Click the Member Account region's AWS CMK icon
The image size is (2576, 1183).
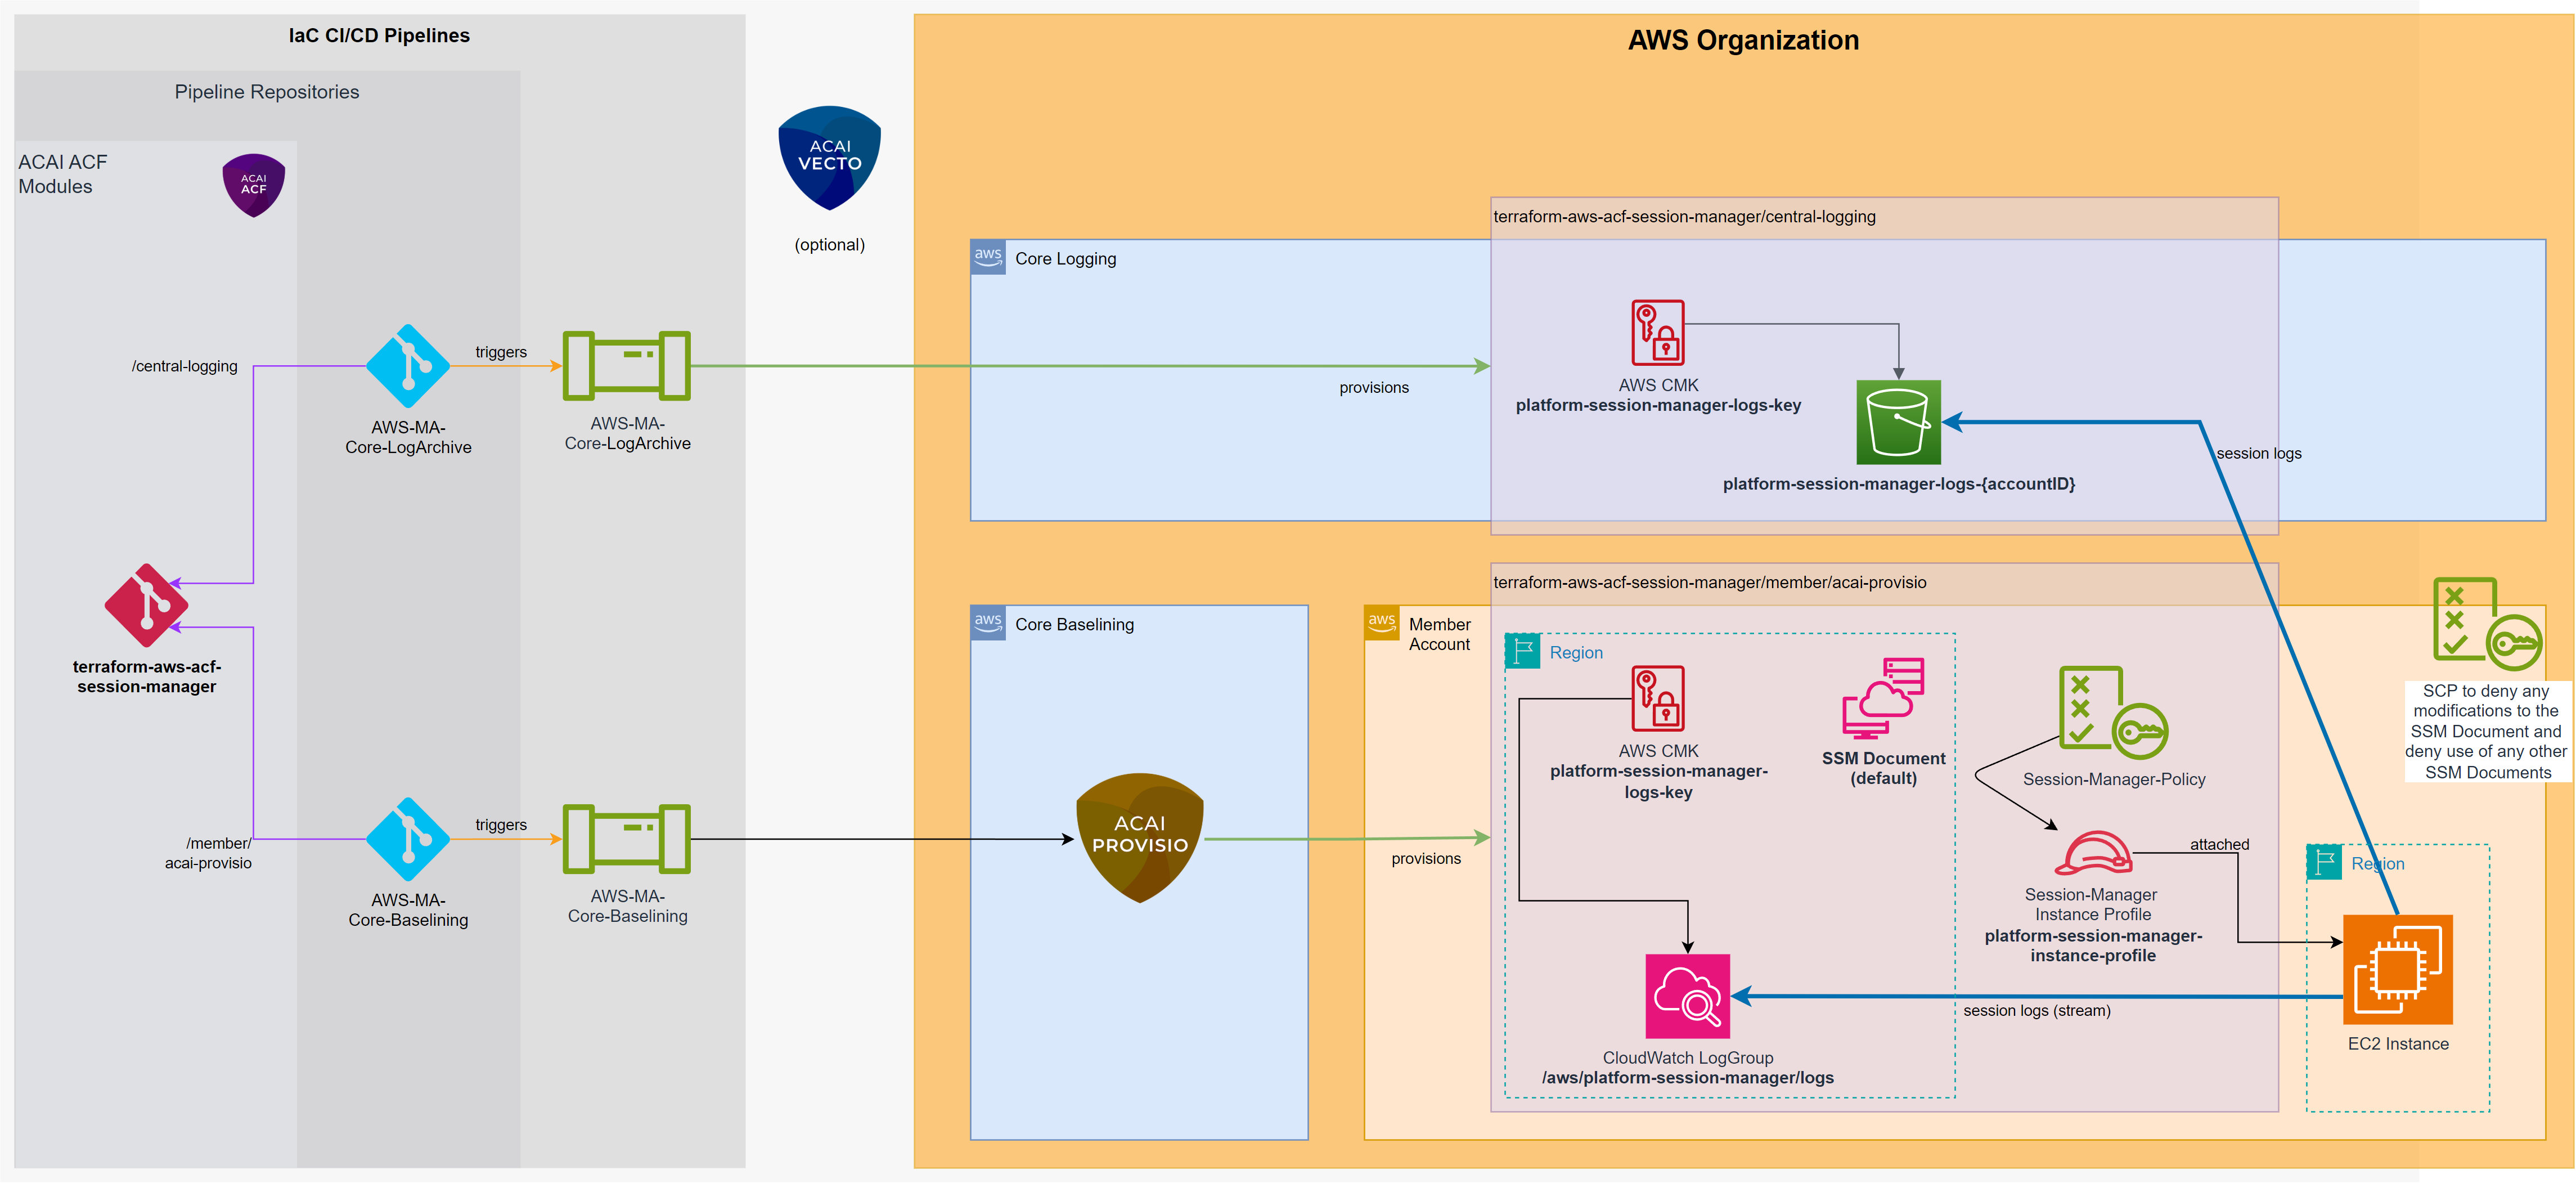(1657, 699)
